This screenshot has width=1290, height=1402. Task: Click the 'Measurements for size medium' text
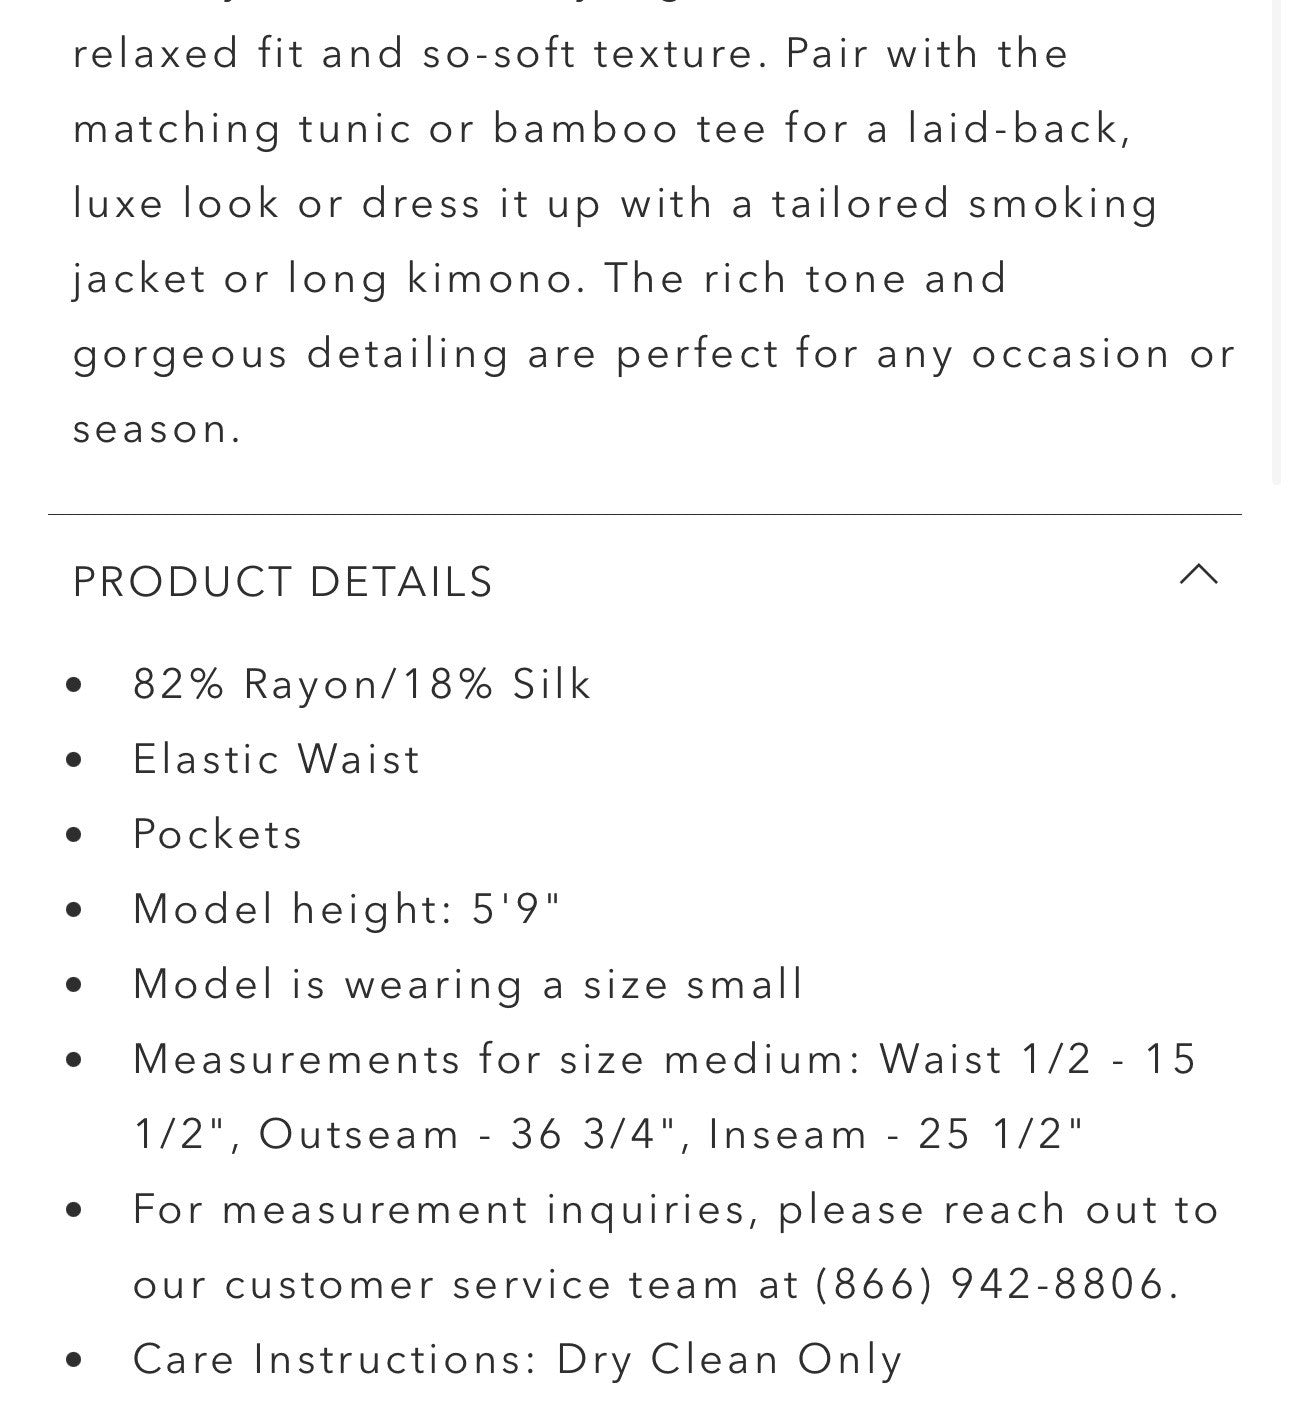coord(497,1059)
